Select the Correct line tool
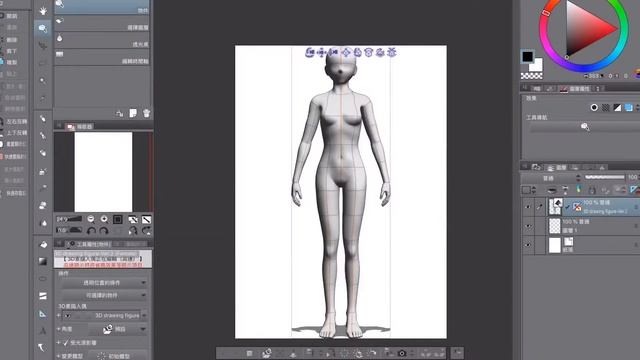The width and height of the screenshot is (640, 360). coord(43,348)
